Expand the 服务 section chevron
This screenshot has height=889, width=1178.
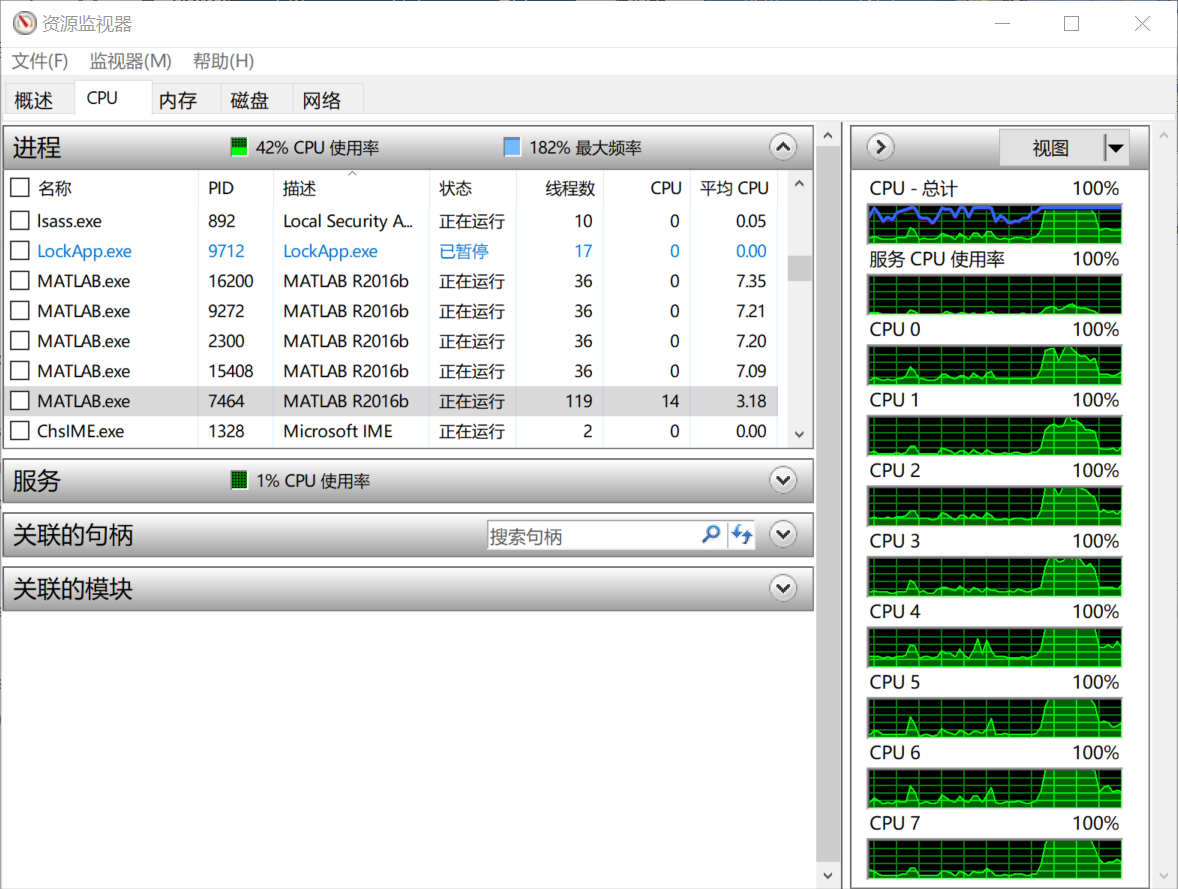point(783,479)
